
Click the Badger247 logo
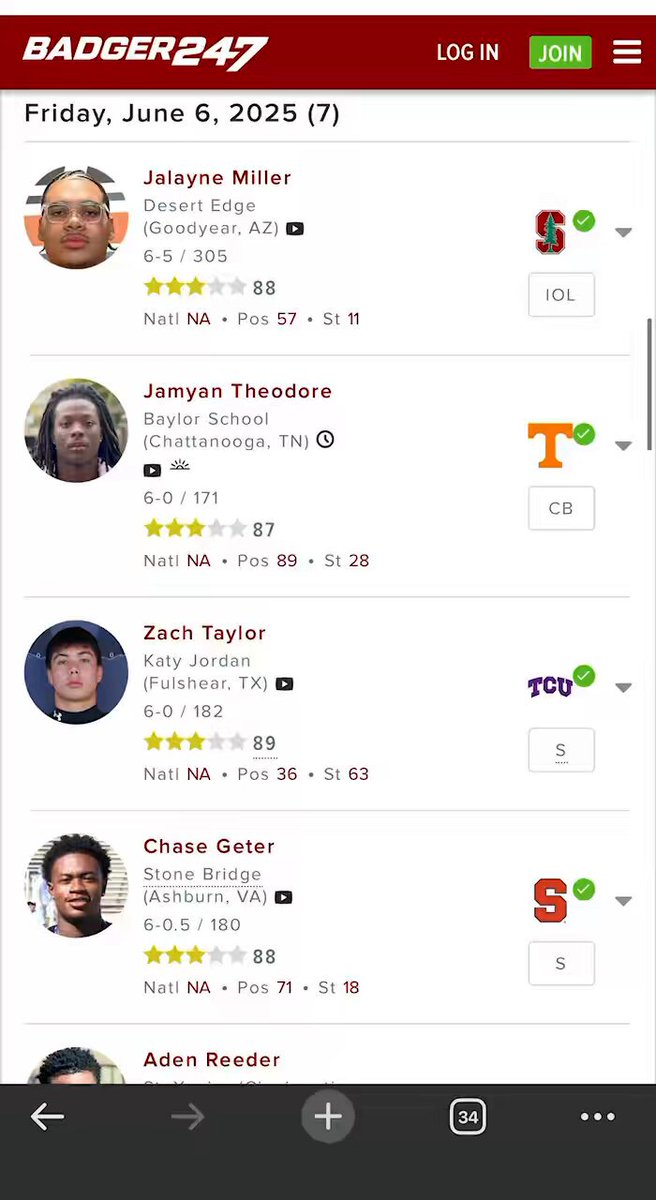tap(146, 51)
